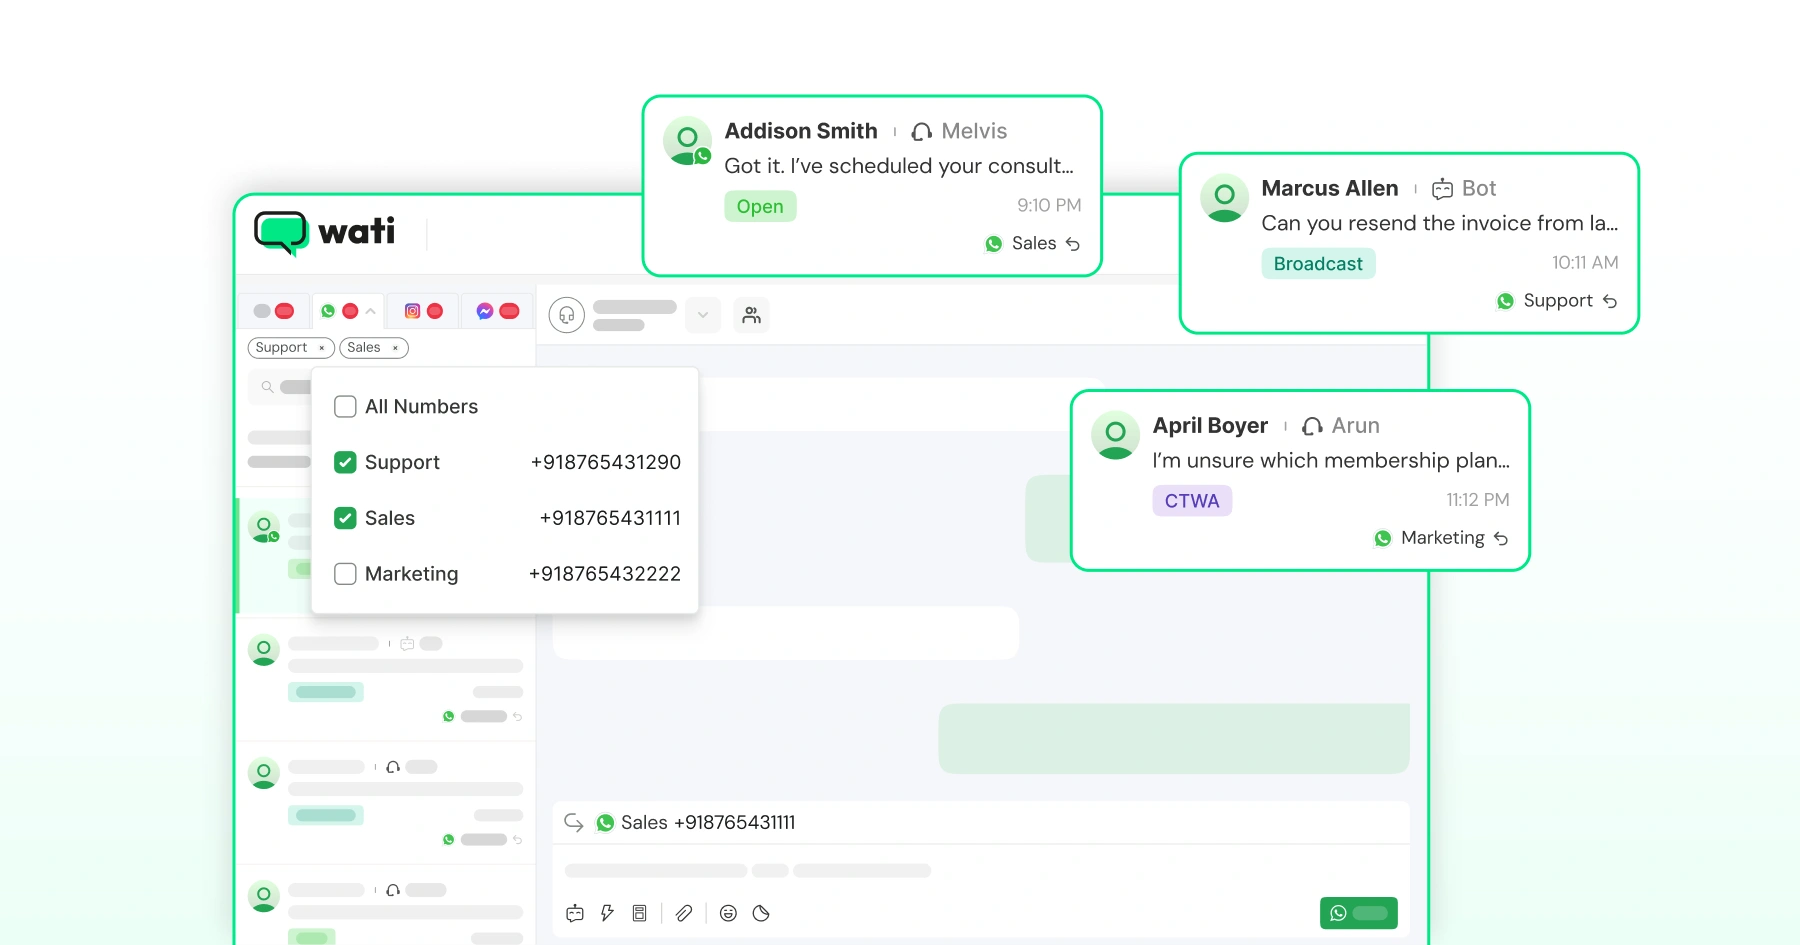Open the contacts people icon in chat header
The width and height of the screenshot is (1800, 945).
[x=752, y=315]
